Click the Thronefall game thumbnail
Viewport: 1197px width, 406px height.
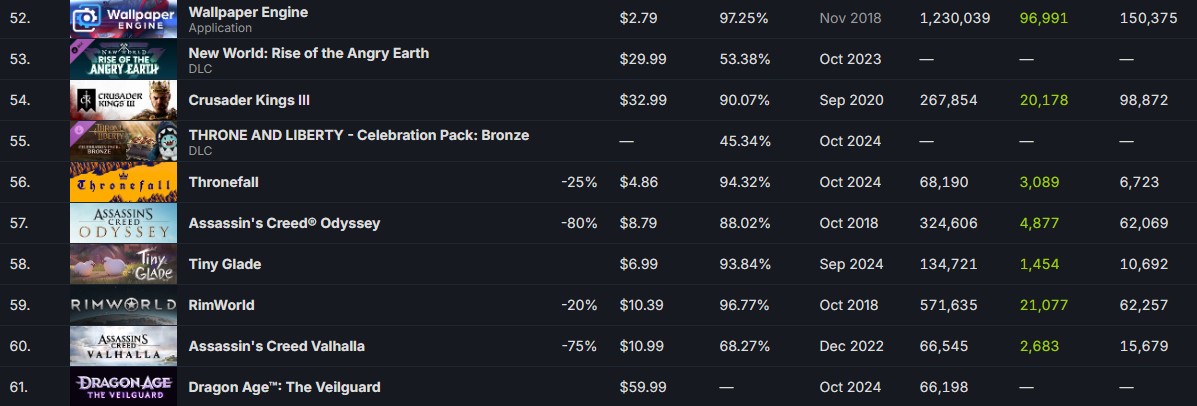(124, 182)
